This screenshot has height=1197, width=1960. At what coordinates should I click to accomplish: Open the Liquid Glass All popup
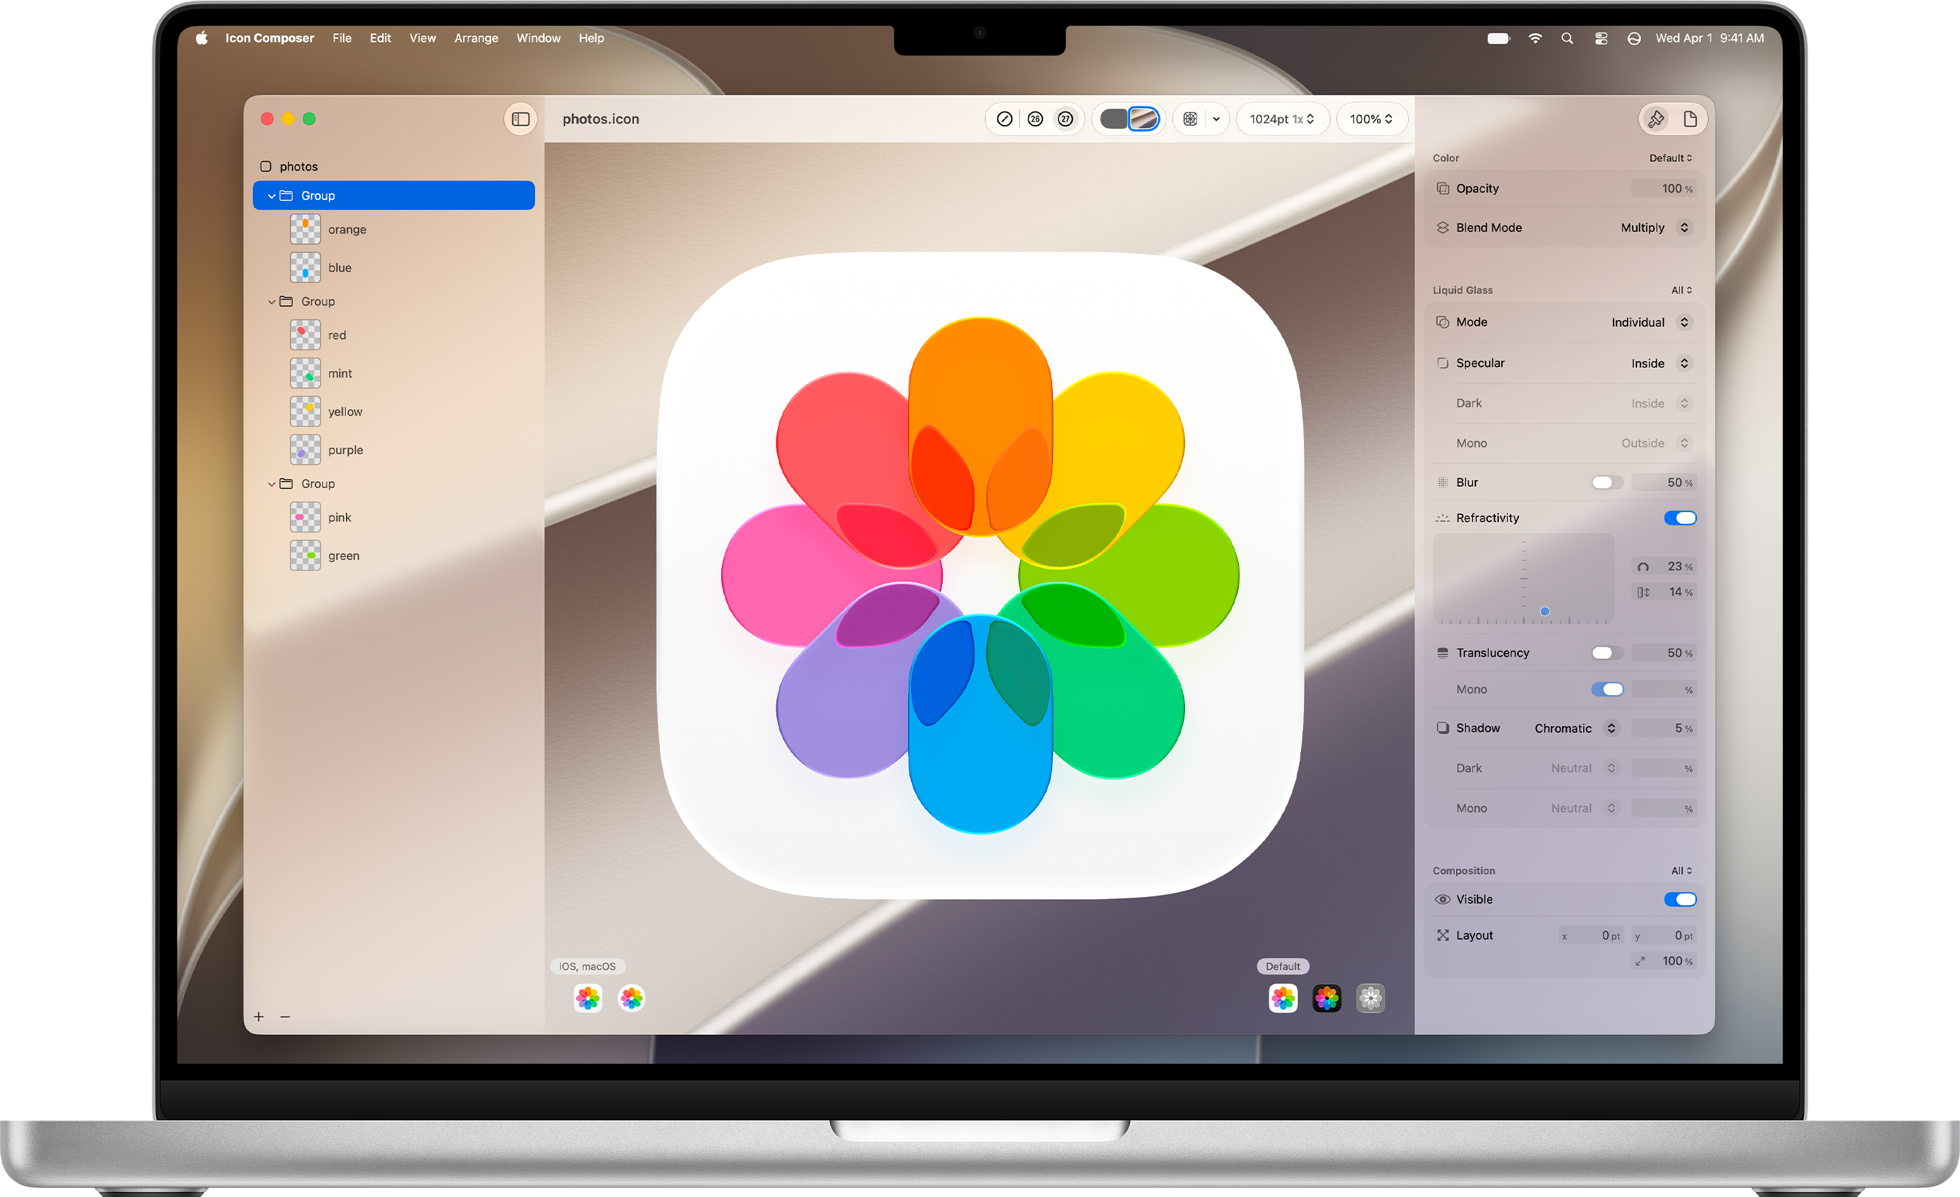[1682, 290]
